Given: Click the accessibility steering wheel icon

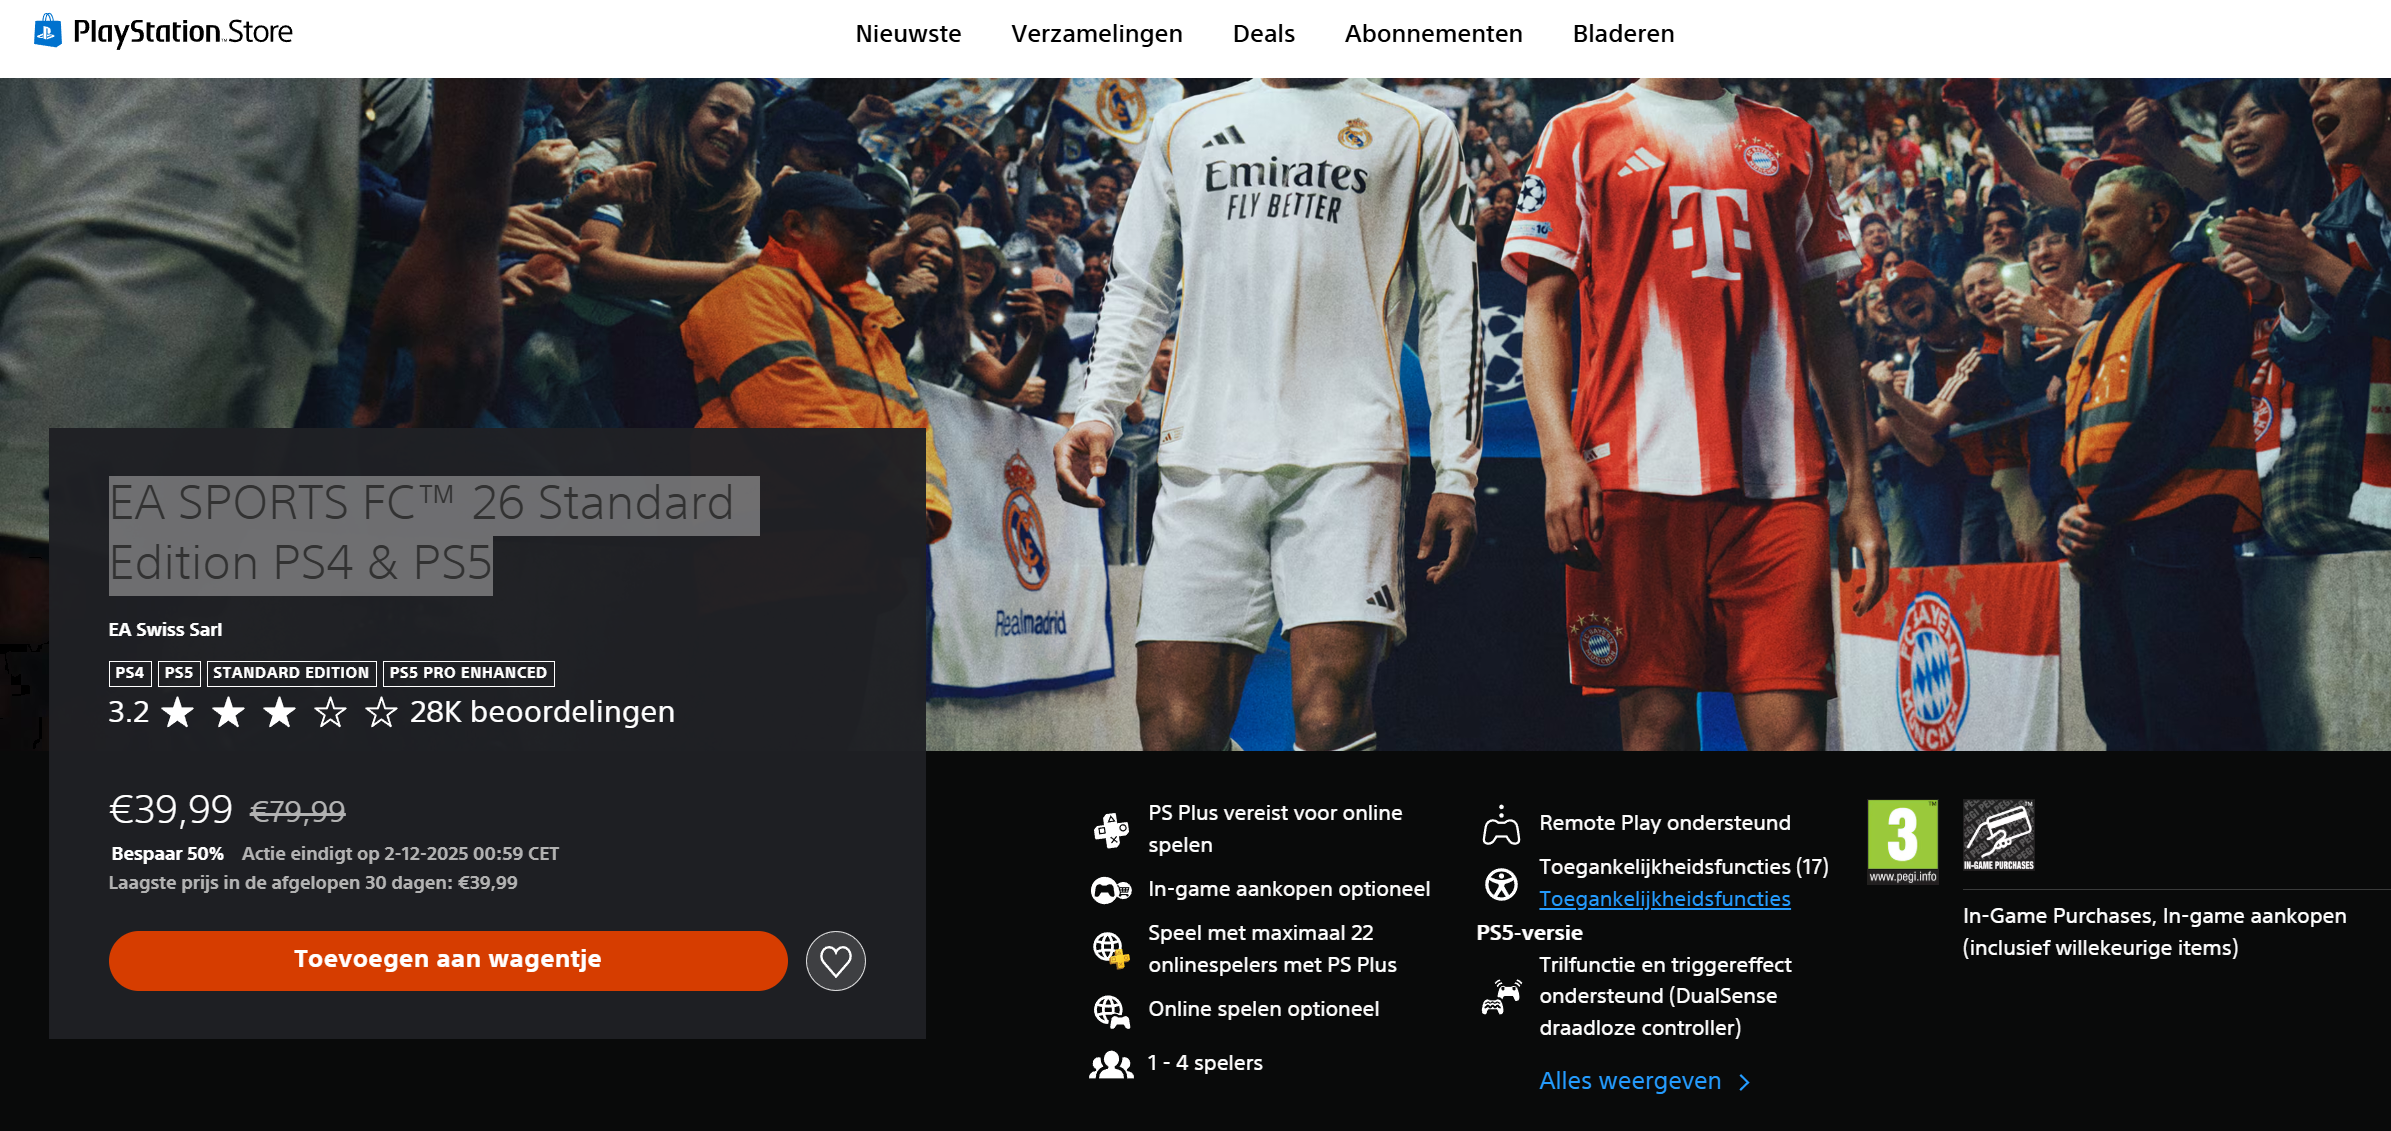Looking at the screenshot, I should 1500,882.
